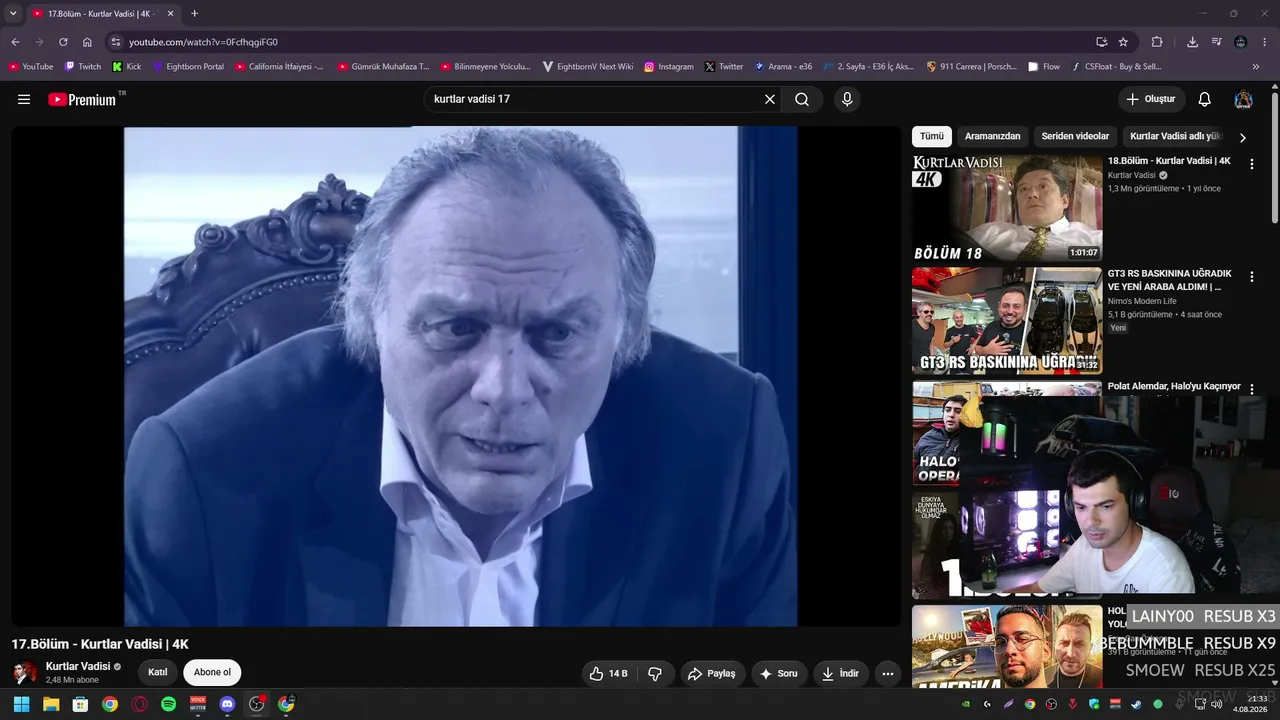Click the 'Polat Alemdar, Halo'yu Kaçırıyor' video title
Viewport: 1280px width, 720px height.
coord(1174,386)
